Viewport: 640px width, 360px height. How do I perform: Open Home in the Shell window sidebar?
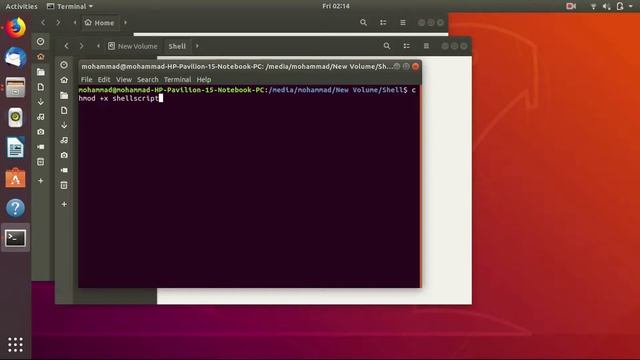click(64, 80)
